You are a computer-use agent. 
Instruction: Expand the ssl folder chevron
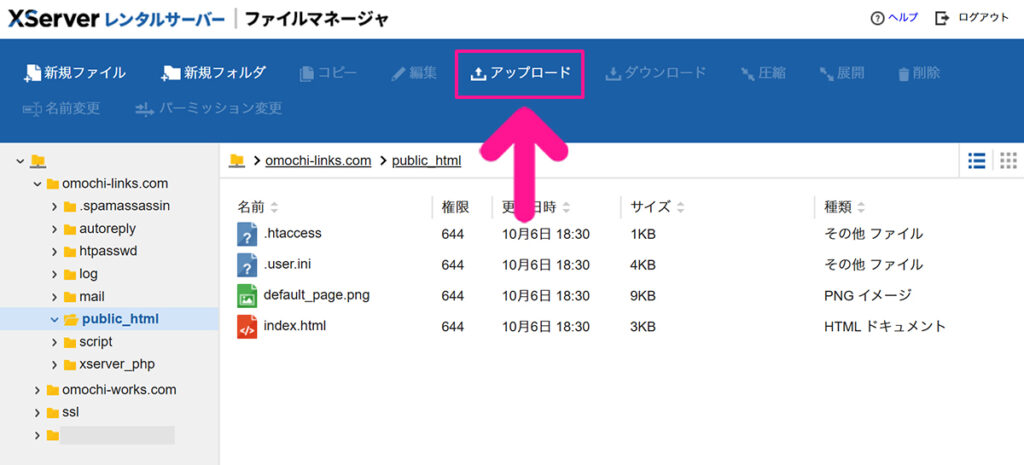(x=38, y=412)
